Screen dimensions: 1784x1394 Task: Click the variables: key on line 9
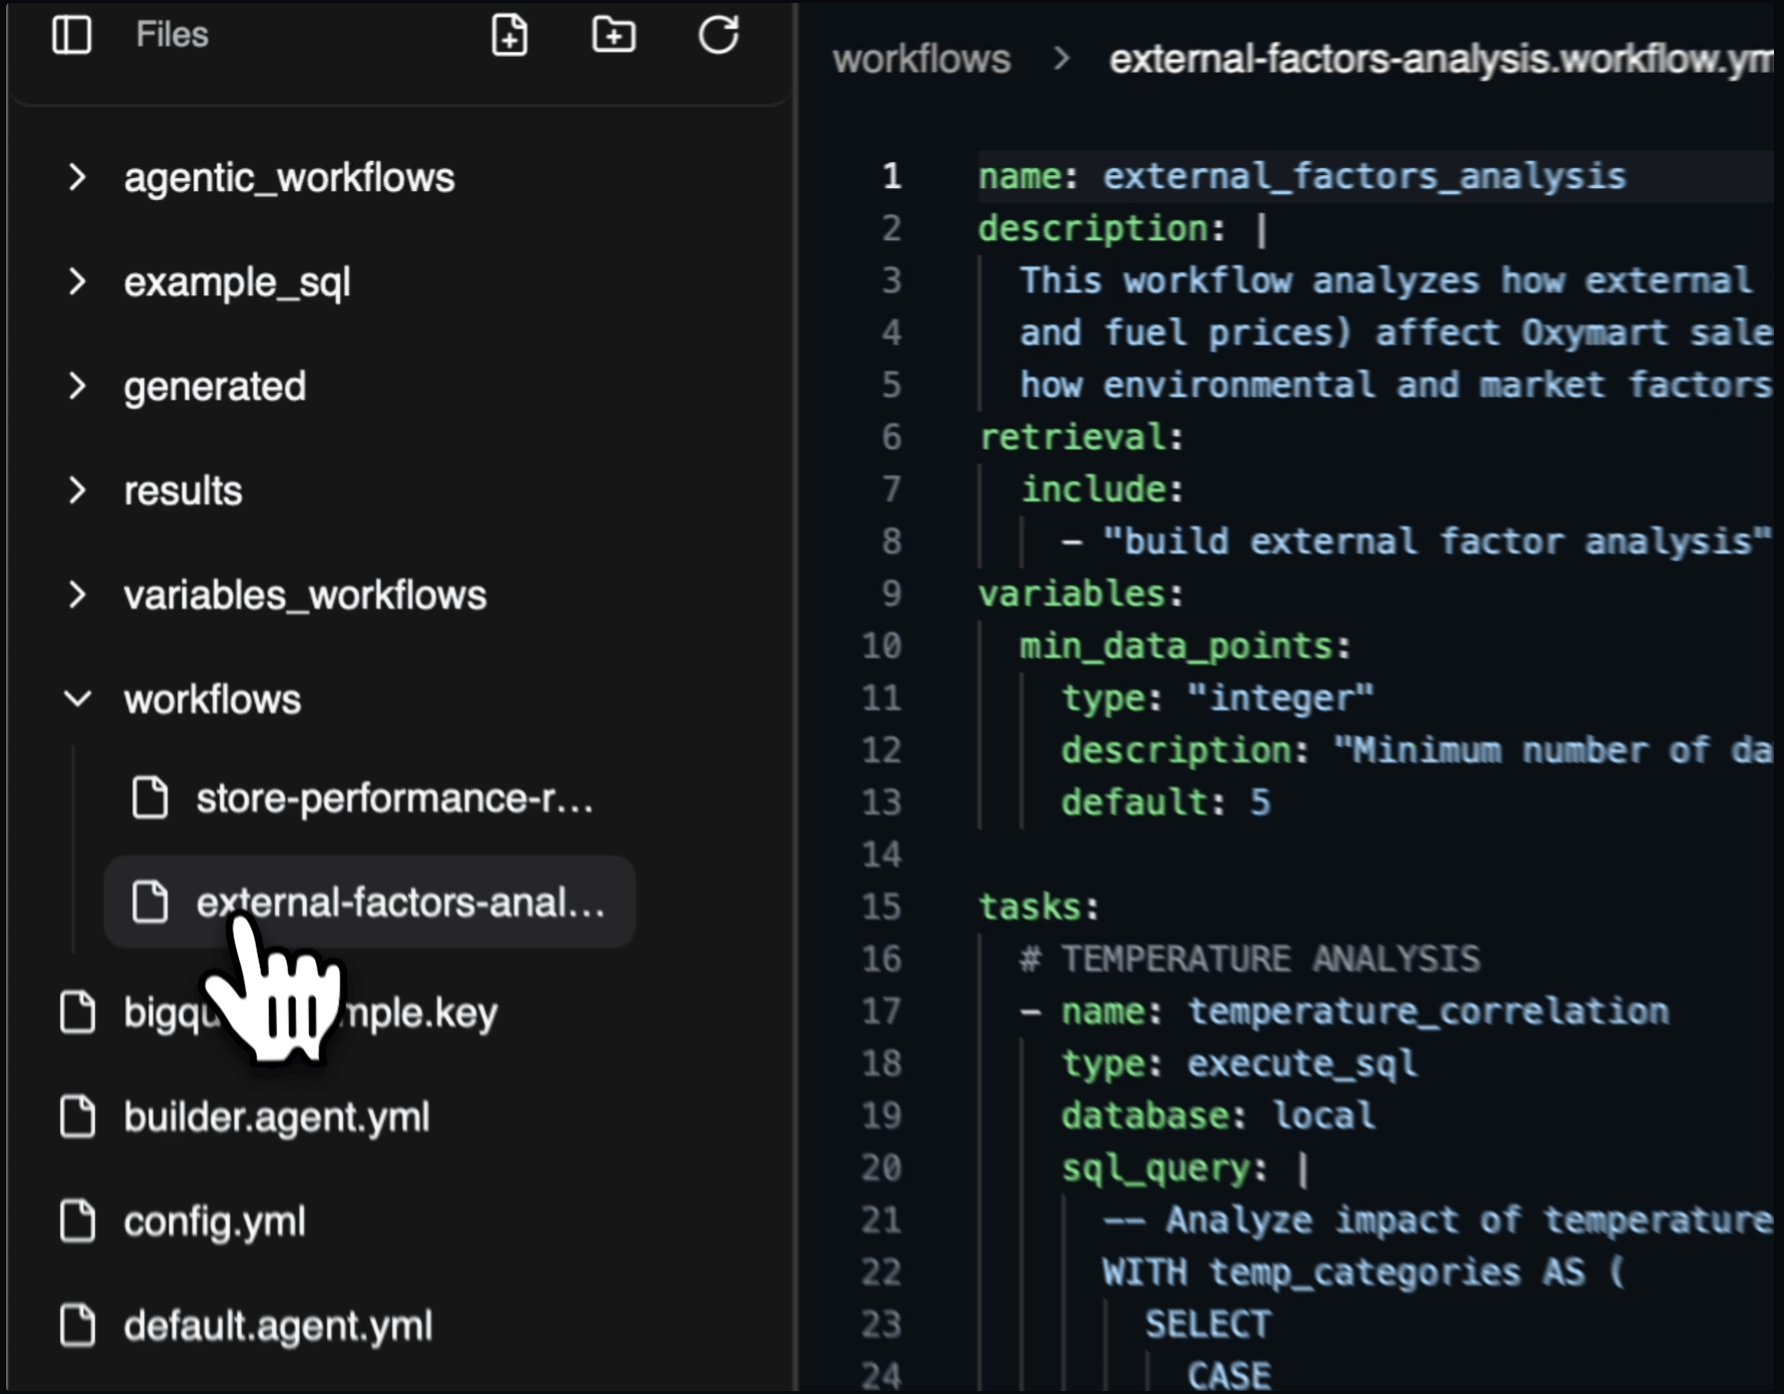(1081, 594)
